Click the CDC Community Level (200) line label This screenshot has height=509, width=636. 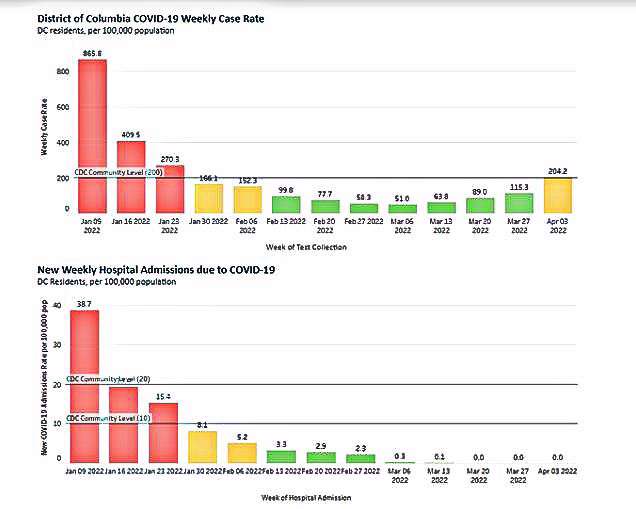pos(118,172)
